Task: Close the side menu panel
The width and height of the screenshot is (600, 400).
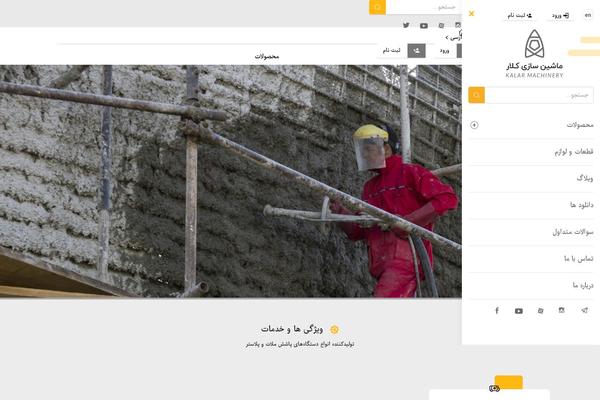Action: pos(472,14)
